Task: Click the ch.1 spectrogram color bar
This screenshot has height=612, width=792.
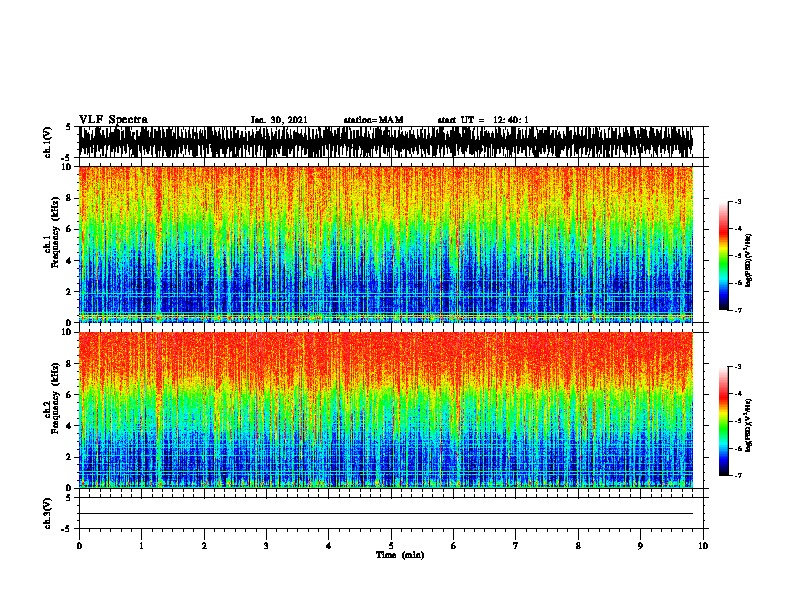Action: pyautogui.click(x=723, y=256)
